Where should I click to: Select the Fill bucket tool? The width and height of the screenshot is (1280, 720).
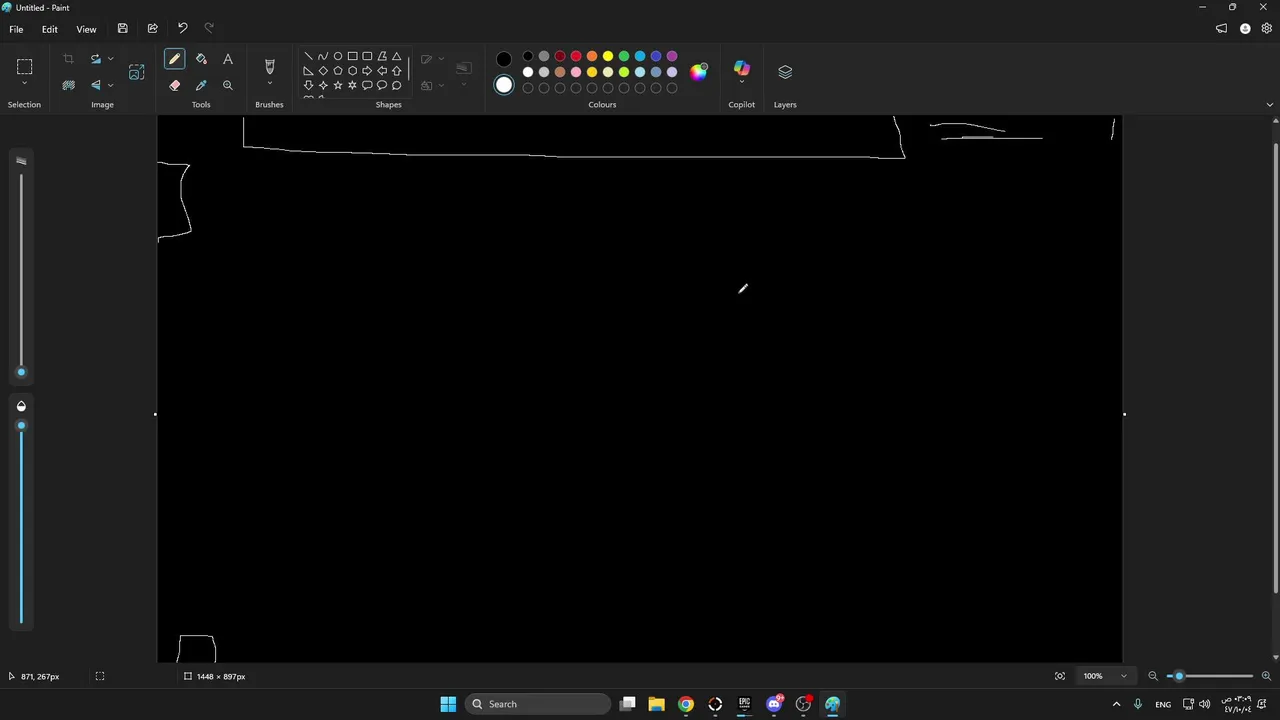coord(201,59)
